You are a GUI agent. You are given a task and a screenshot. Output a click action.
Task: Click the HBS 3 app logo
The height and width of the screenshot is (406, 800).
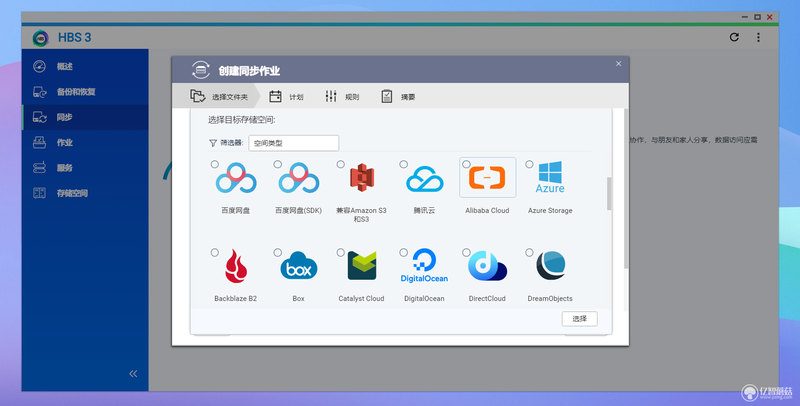point(40,38)
